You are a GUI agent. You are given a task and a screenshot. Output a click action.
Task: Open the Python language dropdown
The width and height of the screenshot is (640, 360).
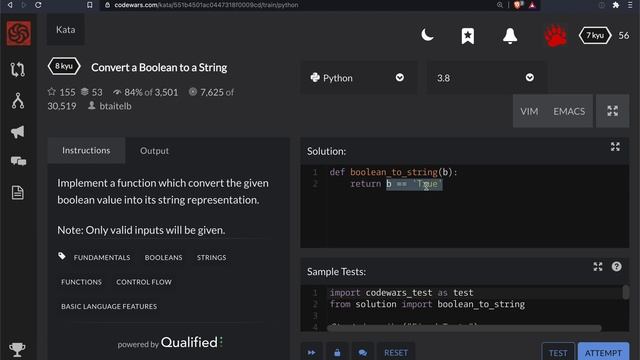pyautogui.click(x=359, y=78)
